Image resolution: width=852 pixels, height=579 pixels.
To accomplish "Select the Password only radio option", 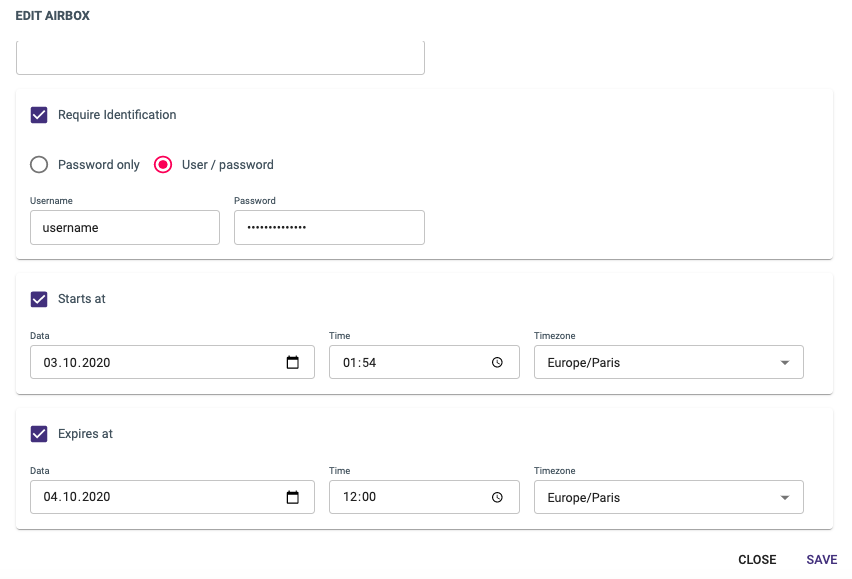I will [x=39, y=165].
